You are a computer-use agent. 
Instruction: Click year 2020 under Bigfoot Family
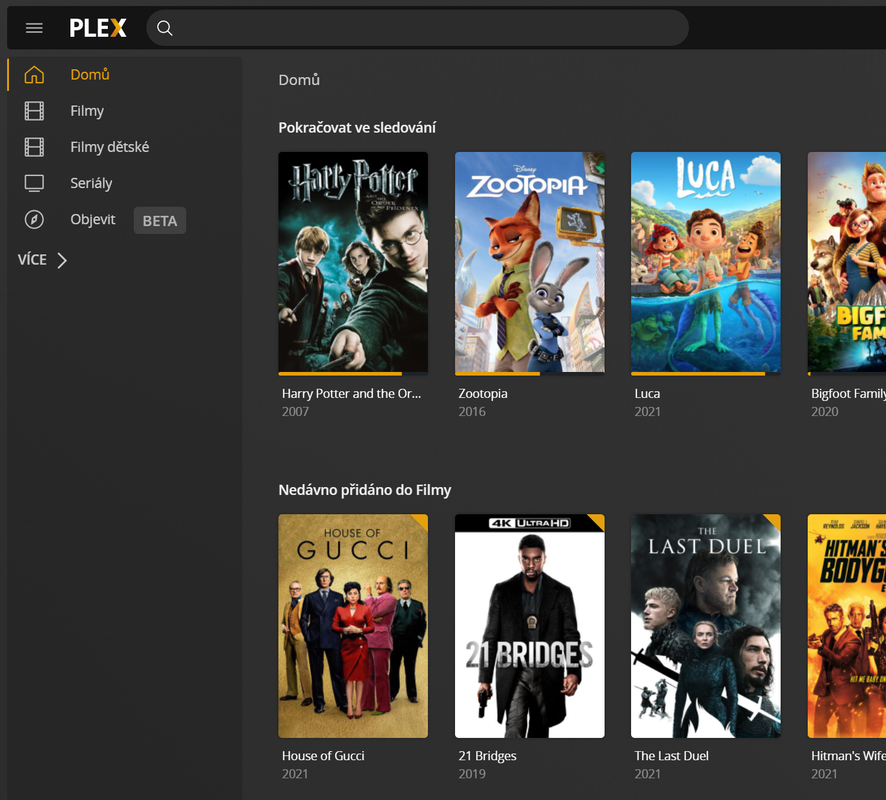[x=825, y=411]
